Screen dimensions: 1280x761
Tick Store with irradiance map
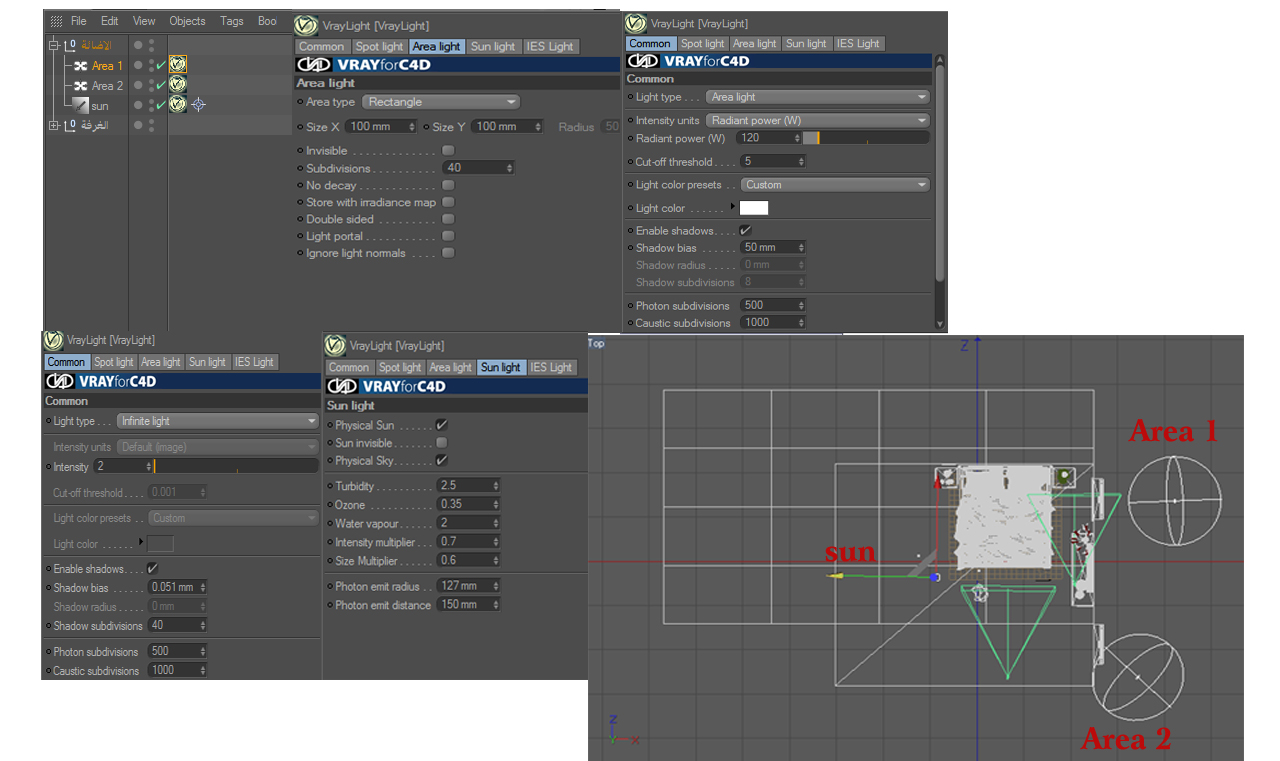click(448, 202)
